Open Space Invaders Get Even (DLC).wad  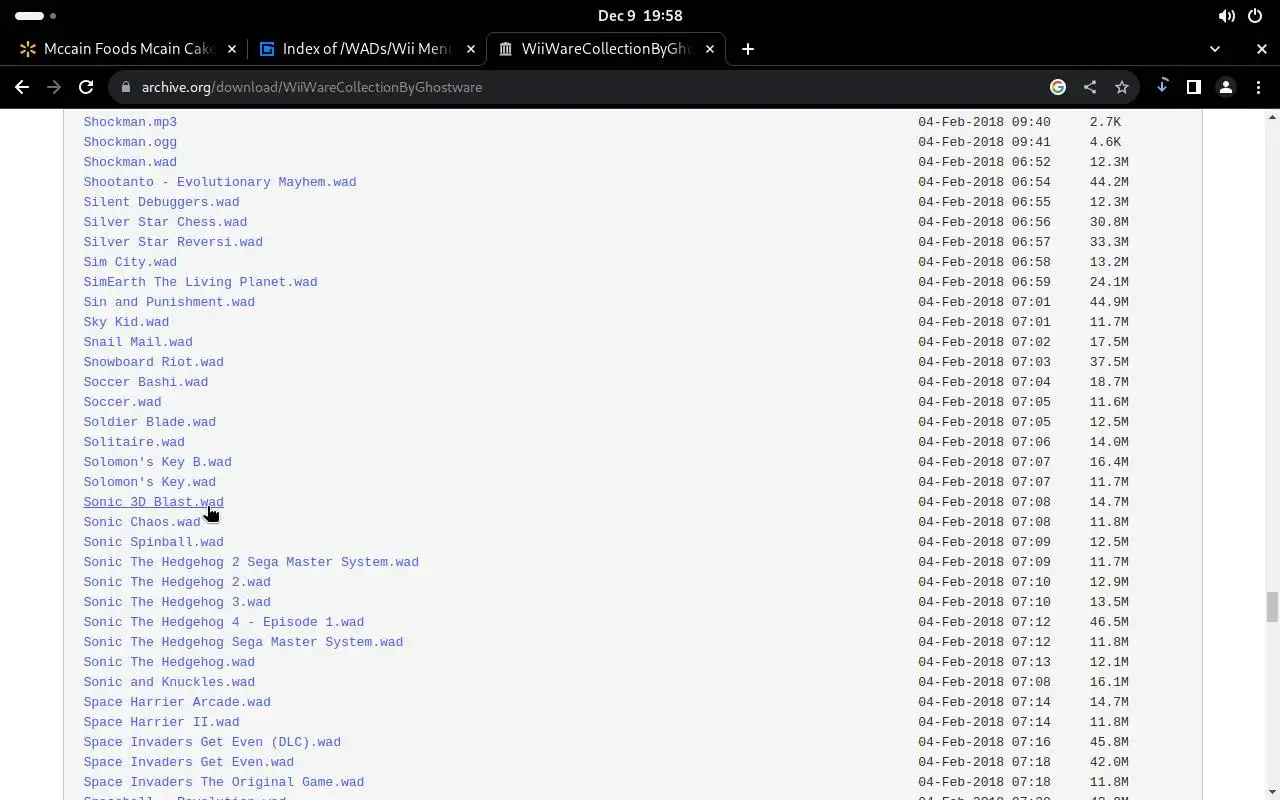click(212, 742)
